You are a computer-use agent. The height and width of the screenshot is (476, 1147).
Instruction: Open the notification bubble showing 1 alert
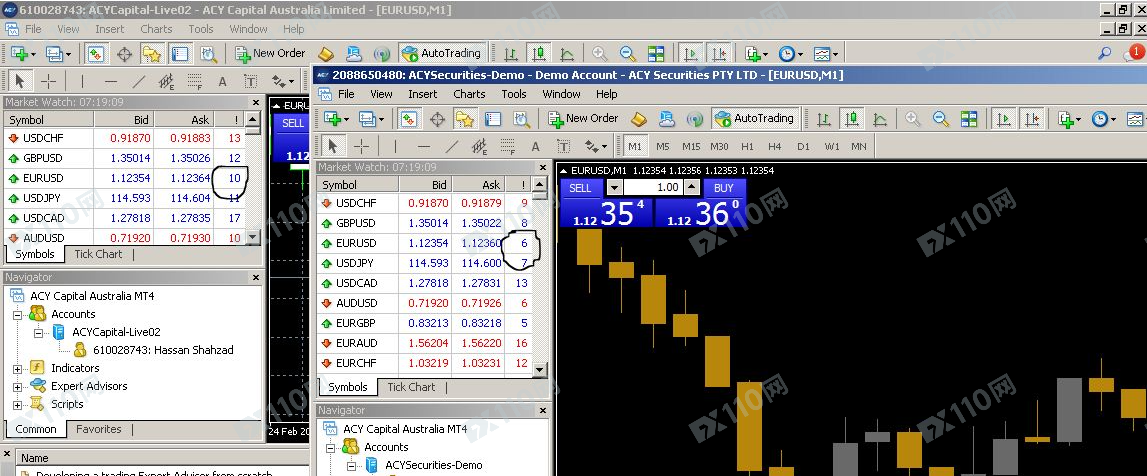[1136, 53]
